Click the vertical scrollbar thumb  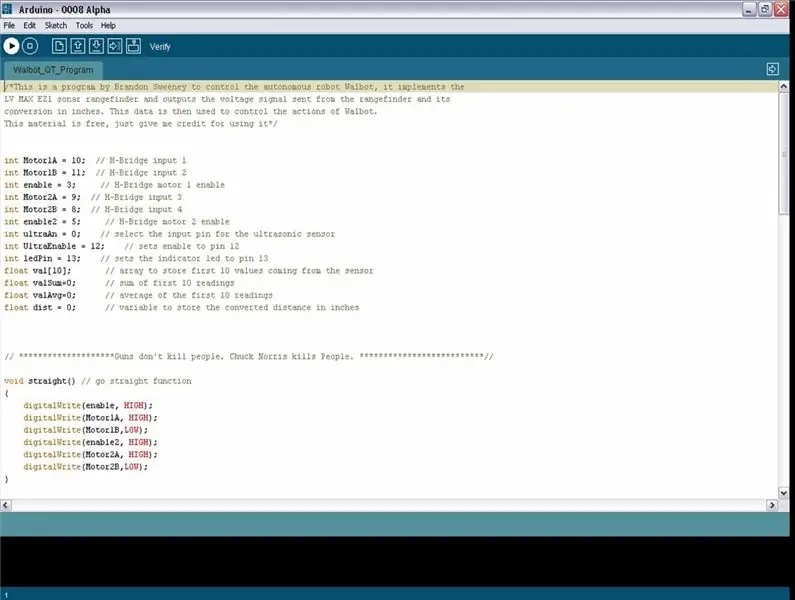tap(783, 154)
